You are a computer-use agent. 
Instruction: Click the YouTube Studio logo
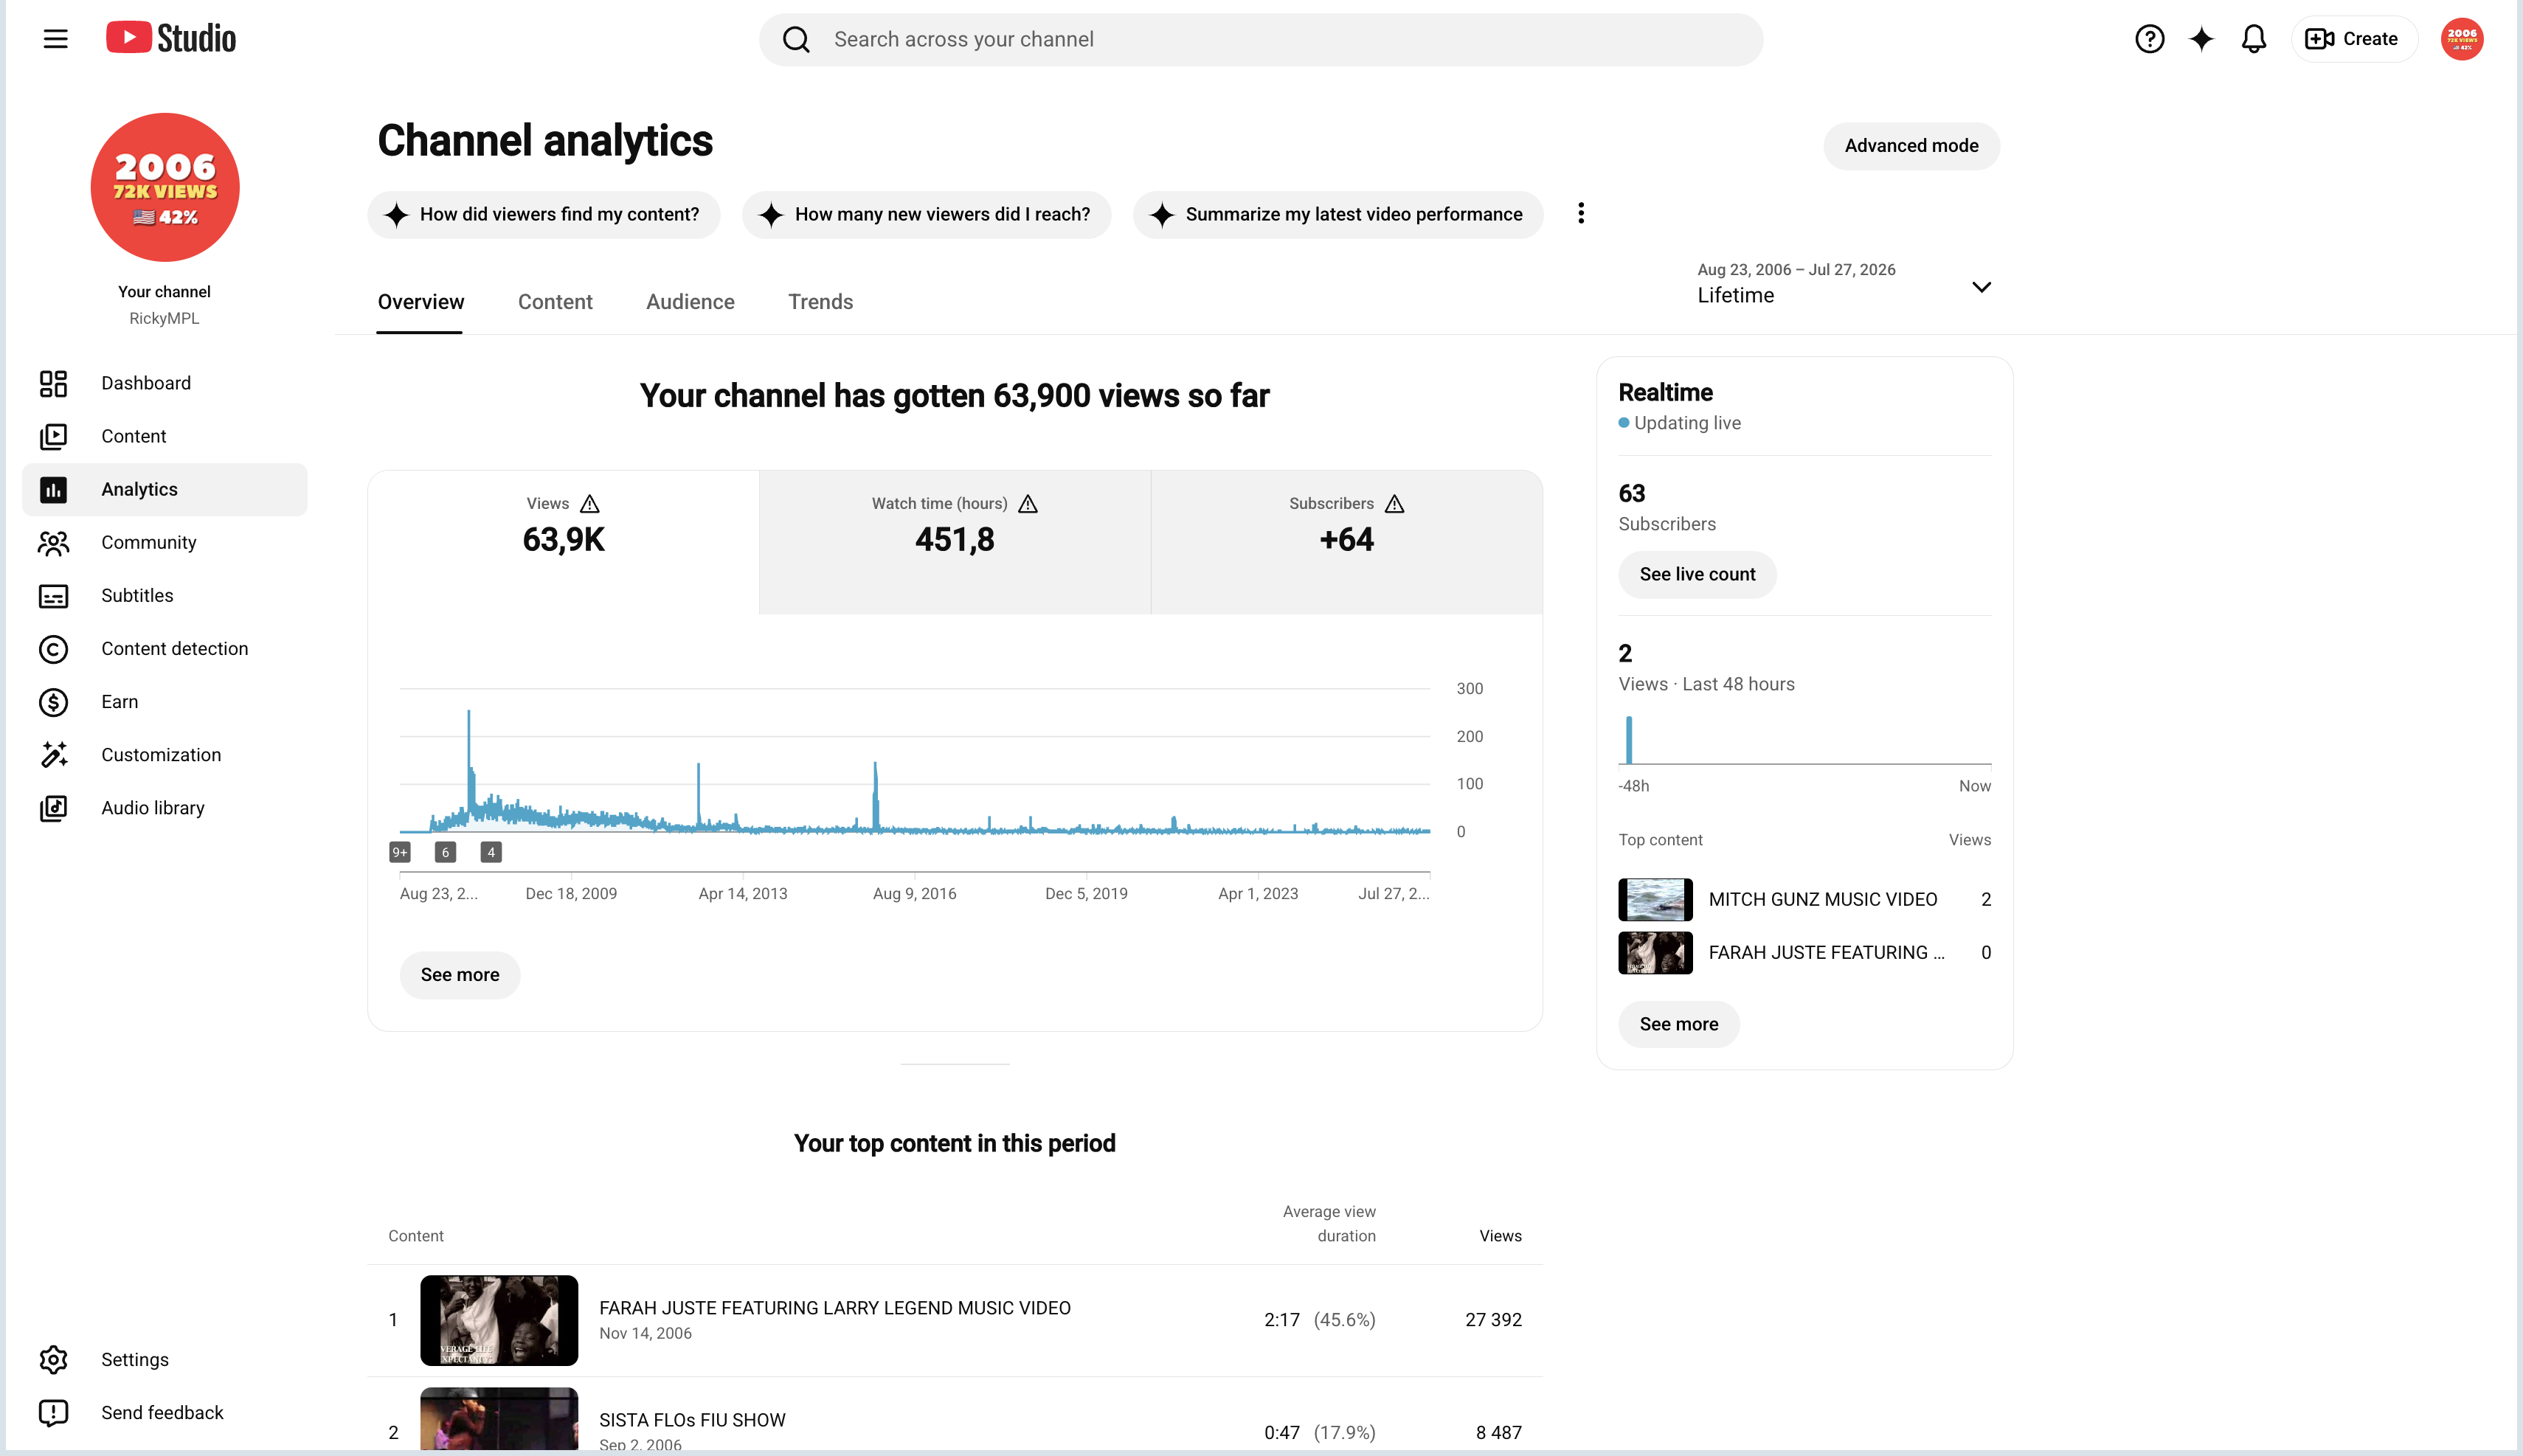(171, 38)
